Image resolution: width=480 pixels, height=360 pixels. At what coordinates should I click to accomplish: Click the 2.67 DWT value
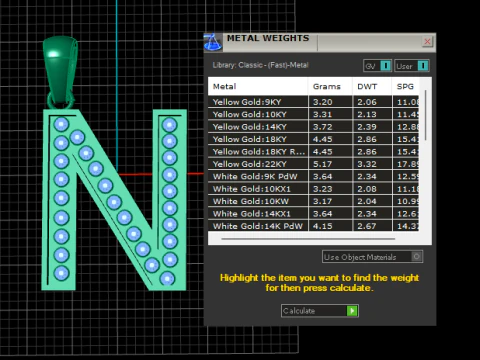[x=367, y=226]
